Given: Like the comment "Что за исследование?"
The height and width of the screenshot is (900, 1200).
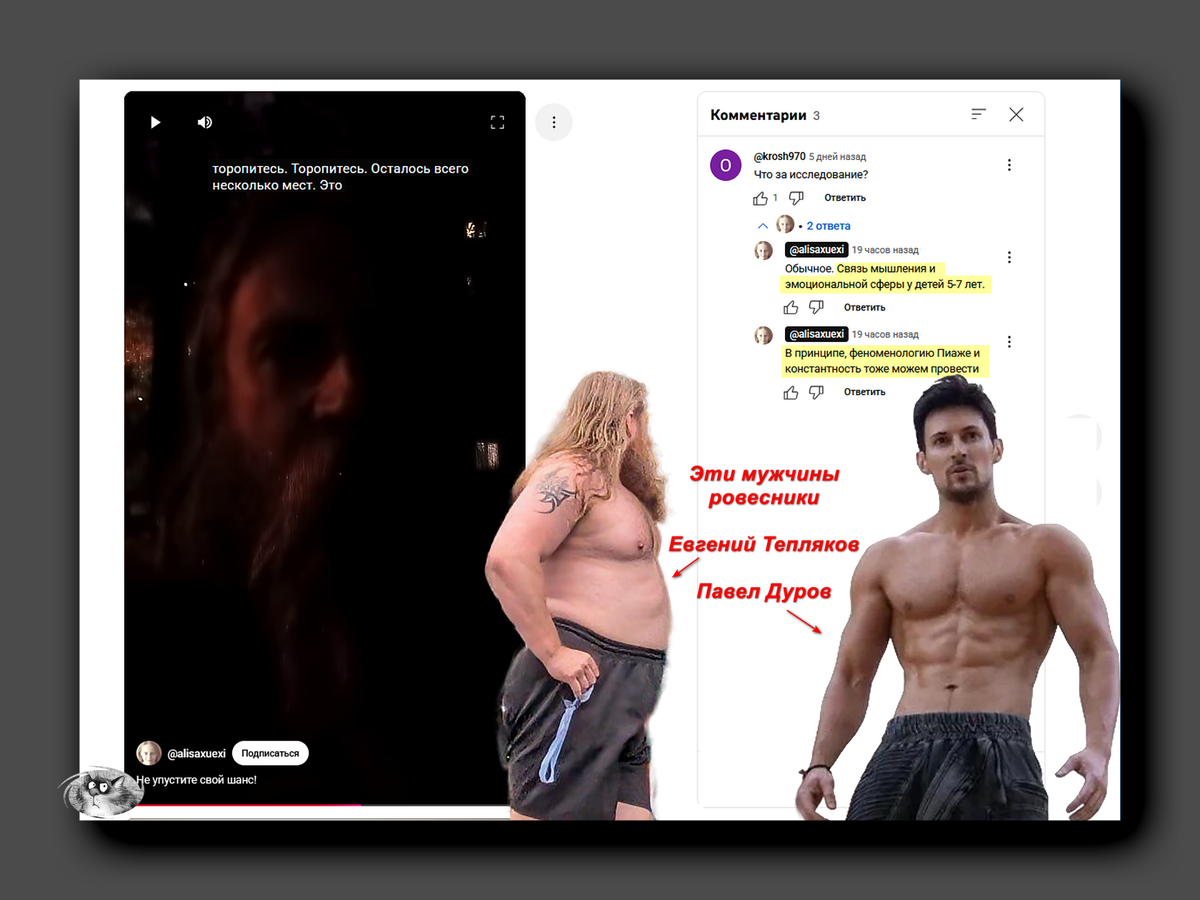Looking at the screenshot, I should coord(761,198).
